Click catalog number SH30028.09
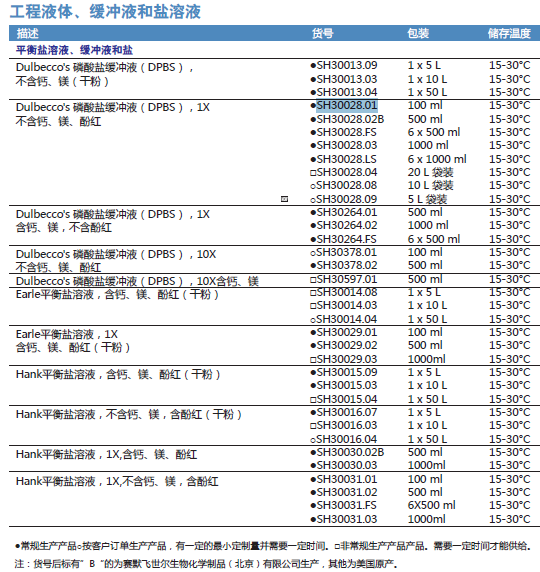Viewport: 540px width, 572px height. coord(347,199)
